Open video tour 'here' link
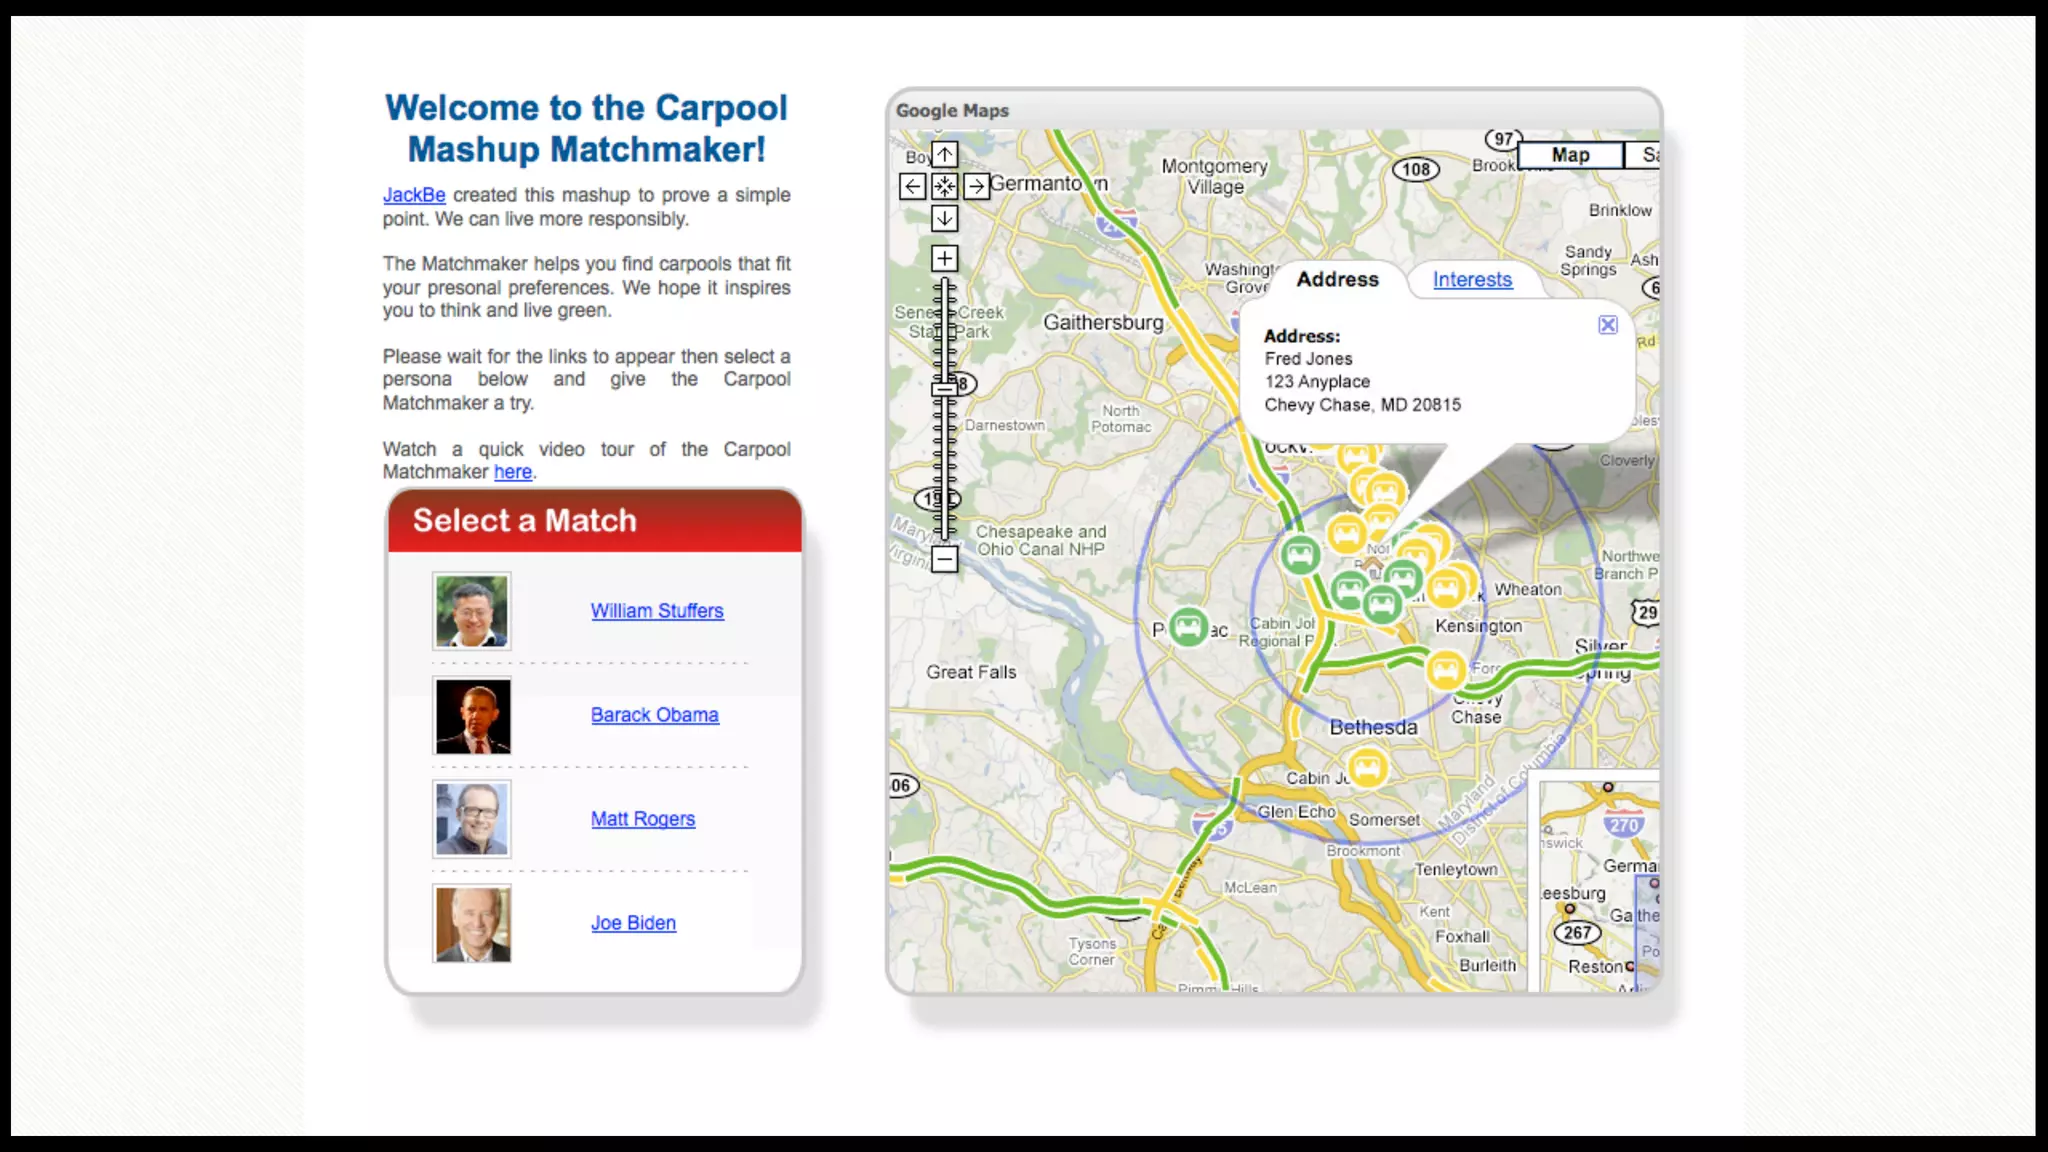This screenshot has width=2048, height=1152. 512,472
